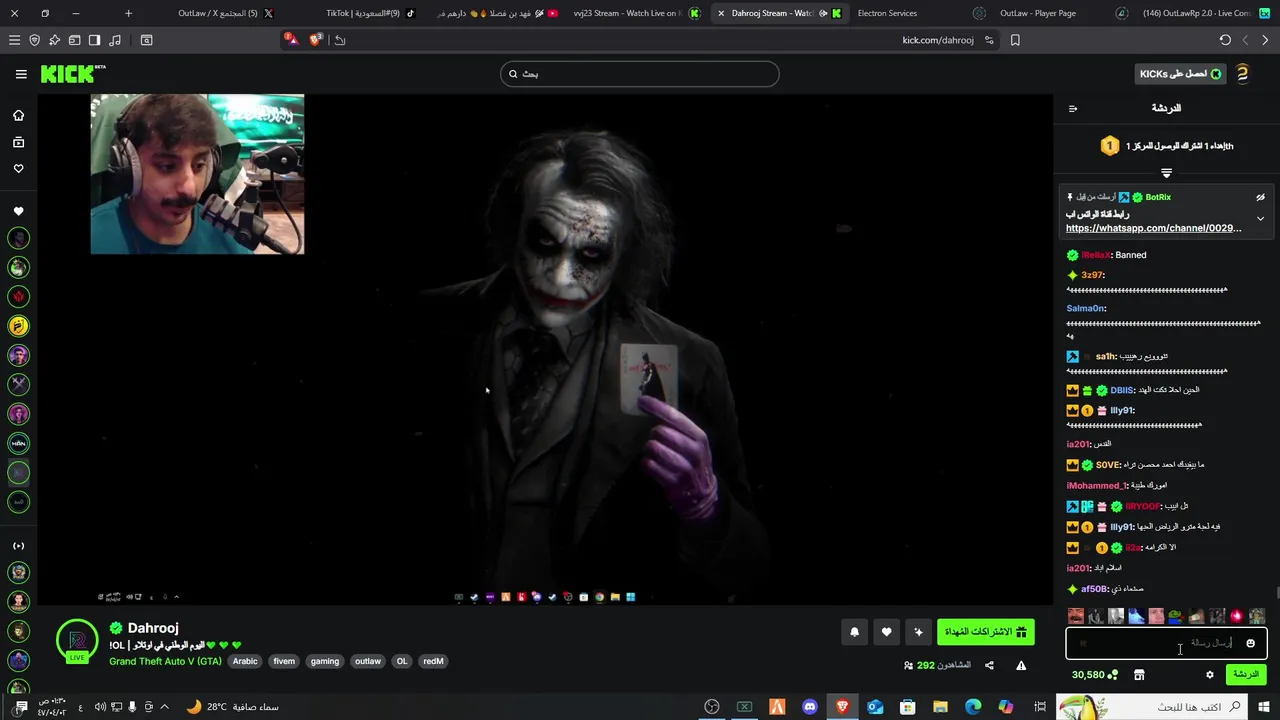
Task: Click 'Get KICKs' button in header
Action: pos(1181,74)
